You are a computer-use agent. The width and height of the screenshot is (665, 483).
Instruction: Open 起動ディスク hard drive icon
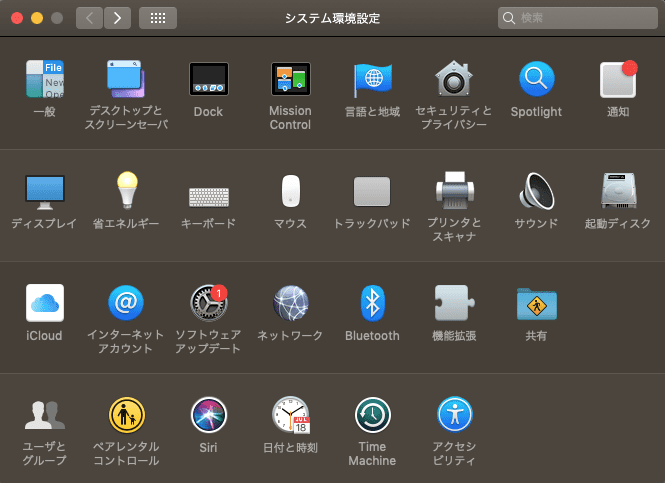click(618, 190)
